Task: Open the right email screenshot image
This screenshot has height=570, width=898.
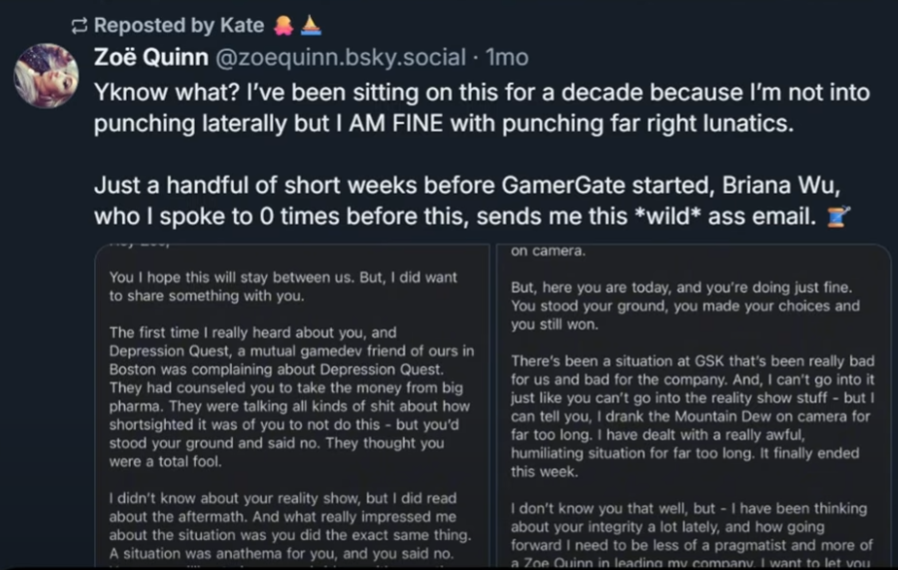Action: click(x=694, y=406)
